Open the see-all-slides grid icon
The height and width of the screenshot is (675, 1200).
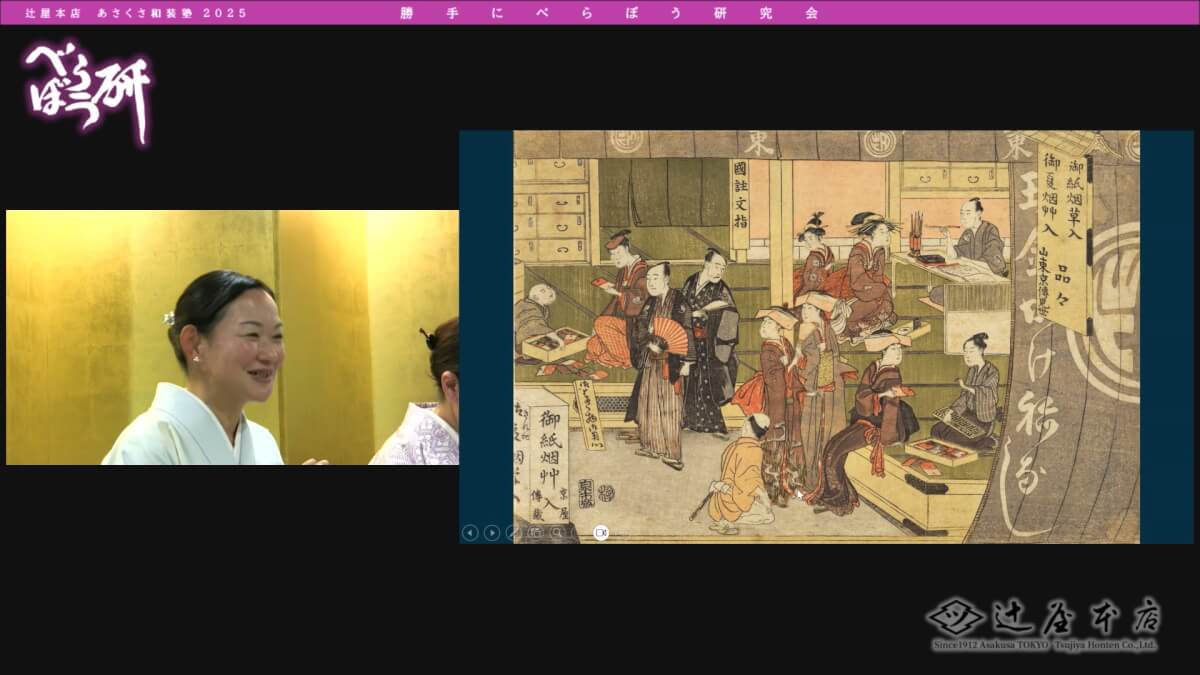pyautogui.click(x=535, y=533)
